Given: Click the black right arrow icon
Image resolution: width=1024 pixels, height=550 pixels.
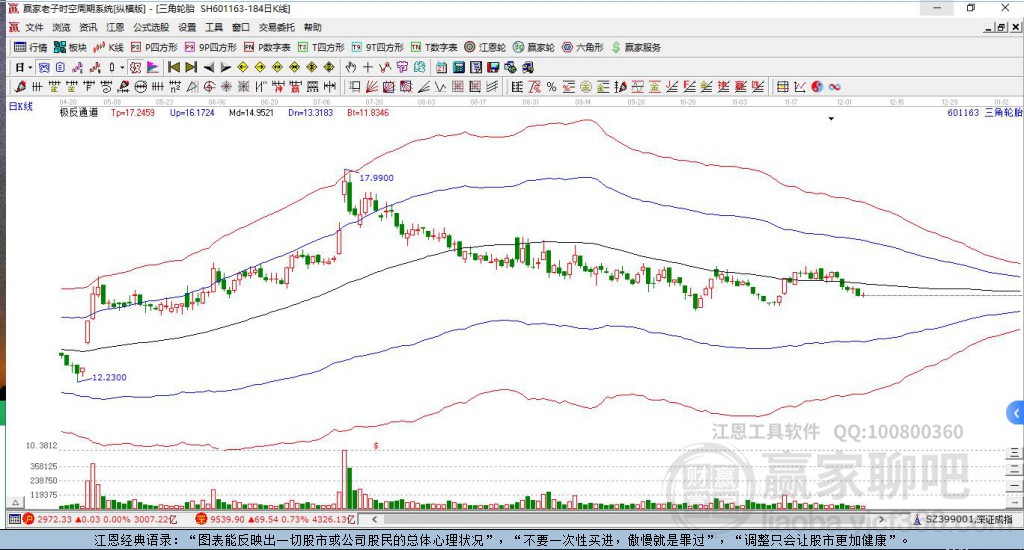Looking at the screenshot, I should (225, 67).
